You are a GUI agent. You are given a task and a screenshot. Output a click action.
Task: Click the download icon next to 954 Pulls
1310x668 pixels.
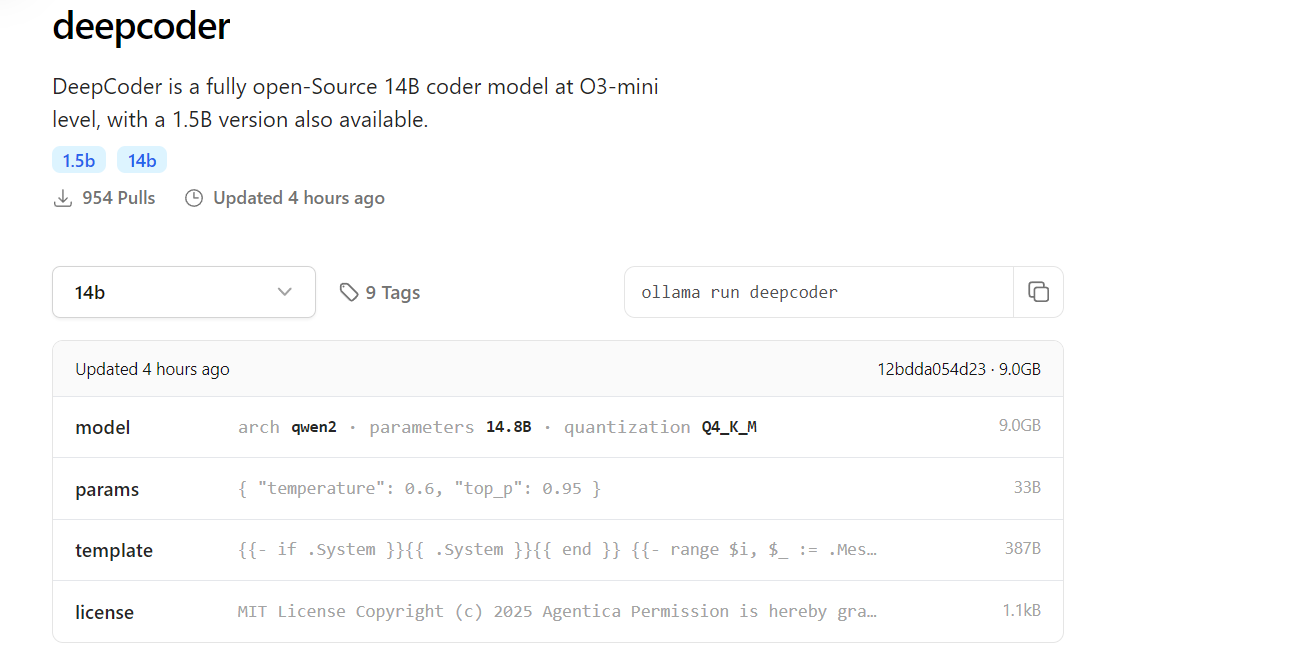63,198
